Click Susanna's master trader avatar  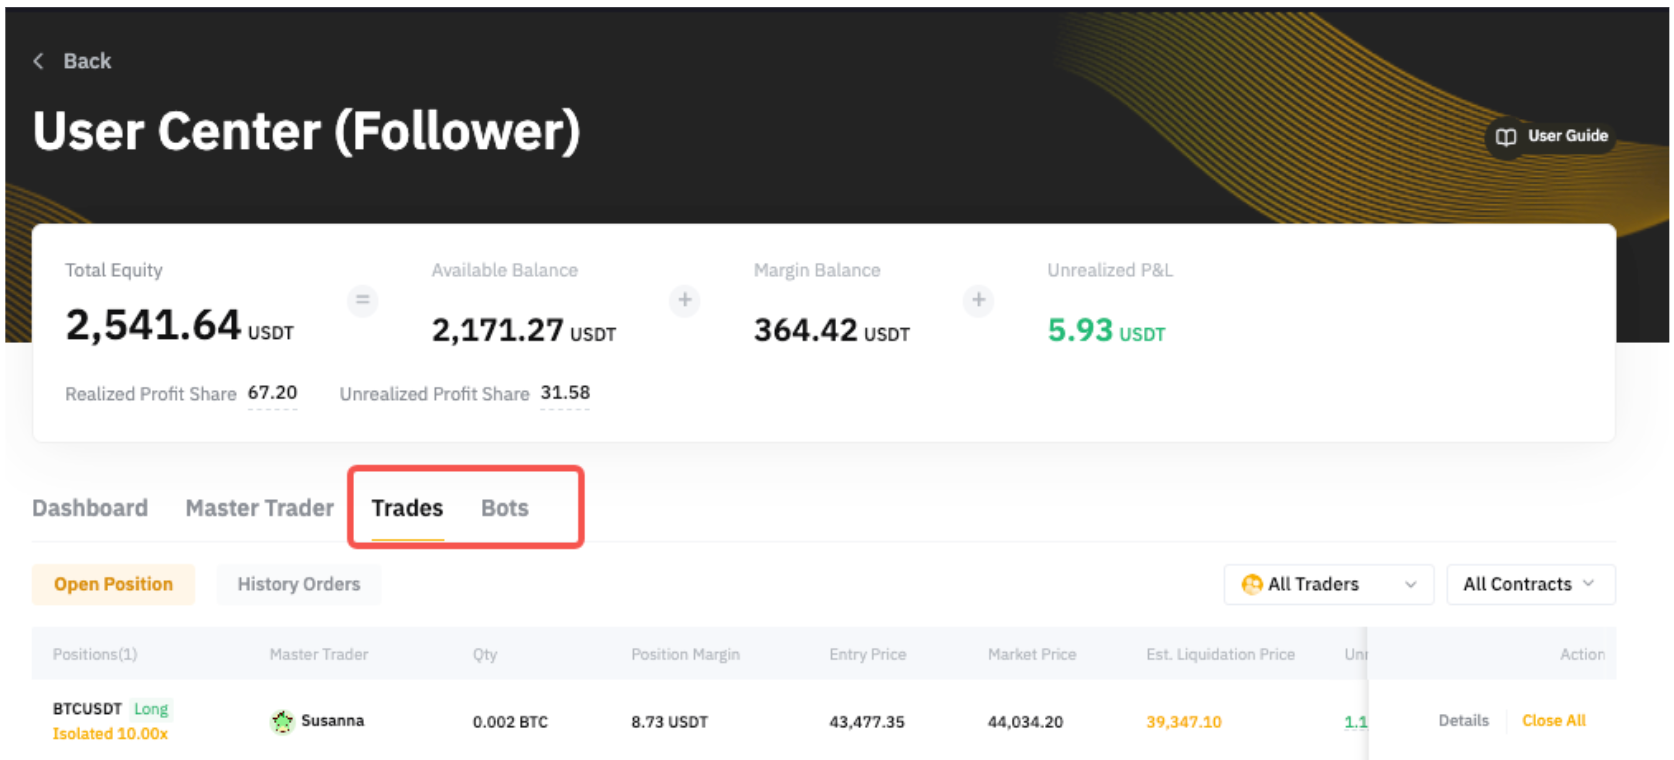pyautogui.click(x=282, y=721)
